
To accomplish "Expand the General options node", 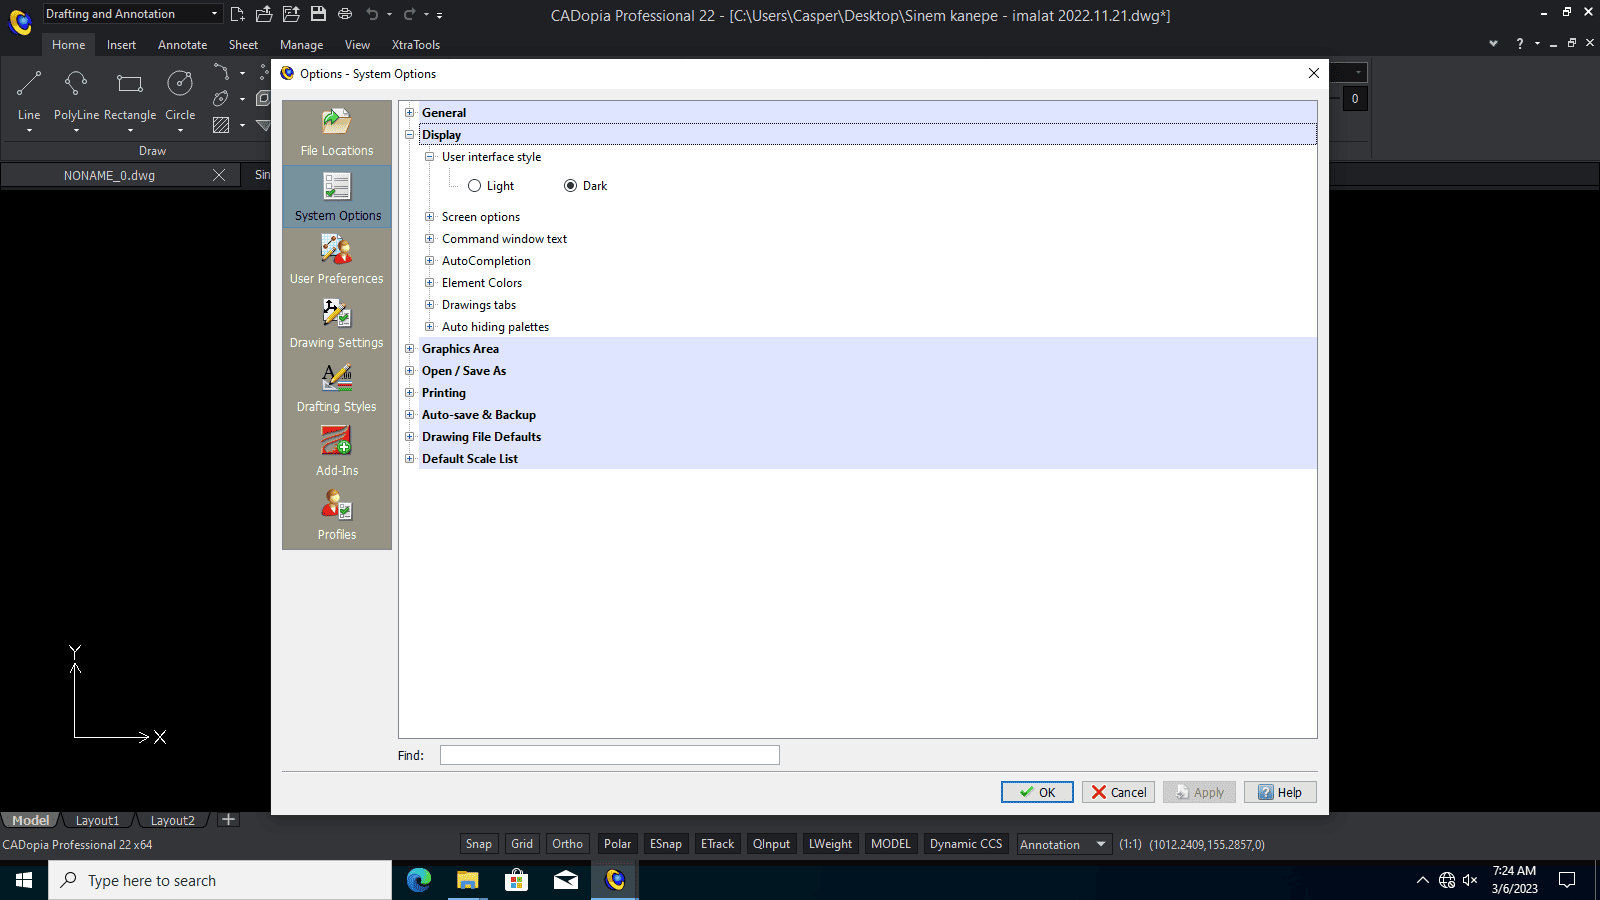I will (409, 113).
